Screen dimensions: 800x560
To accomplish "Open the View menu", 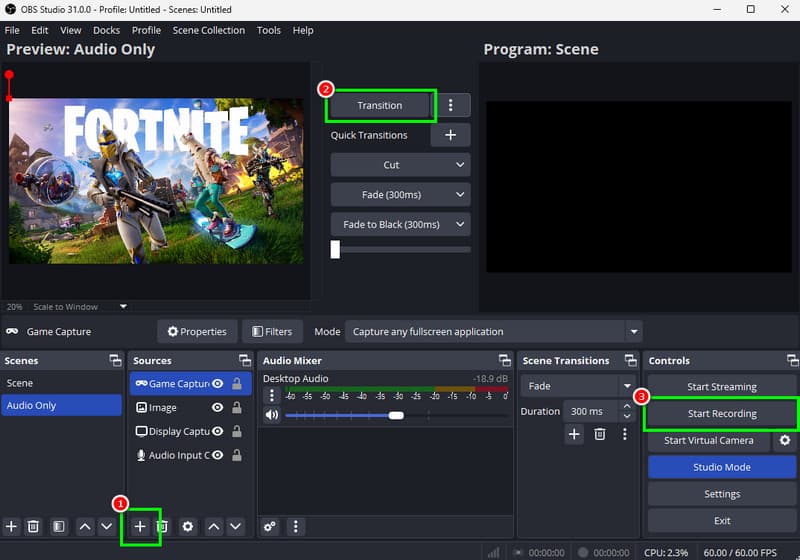I will pyautogui.click(x=71, y=30).
